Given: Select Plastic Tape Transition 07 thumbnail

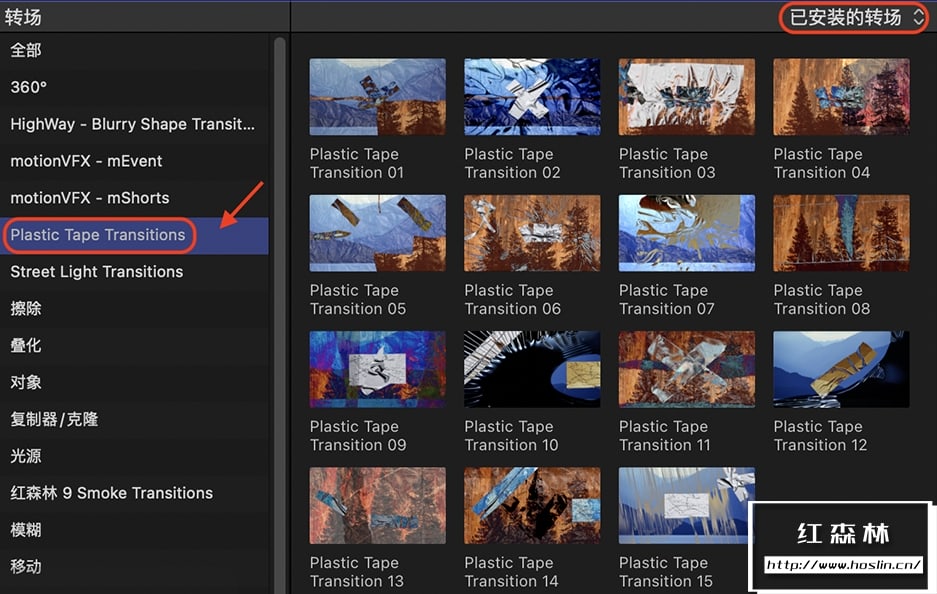Looking at the screenshot, I should 687,233.
